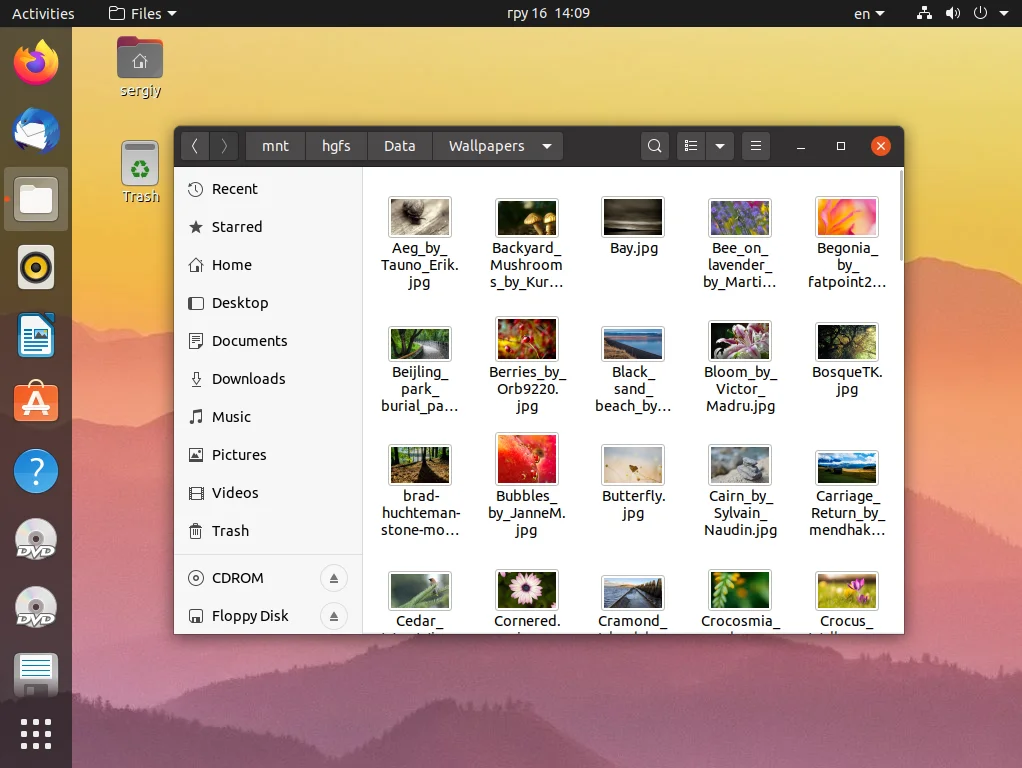
Task: Open view options dropdown arrow
Action: click(x=720, y=146)
